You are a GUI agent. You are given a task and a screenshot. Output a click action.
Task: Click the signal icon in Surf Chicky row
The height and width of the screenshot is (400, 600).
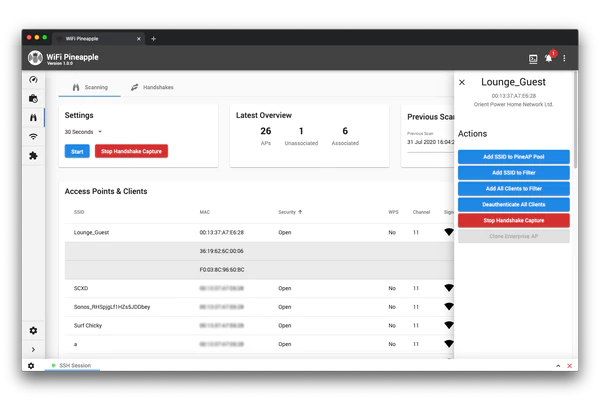point(449,325)
